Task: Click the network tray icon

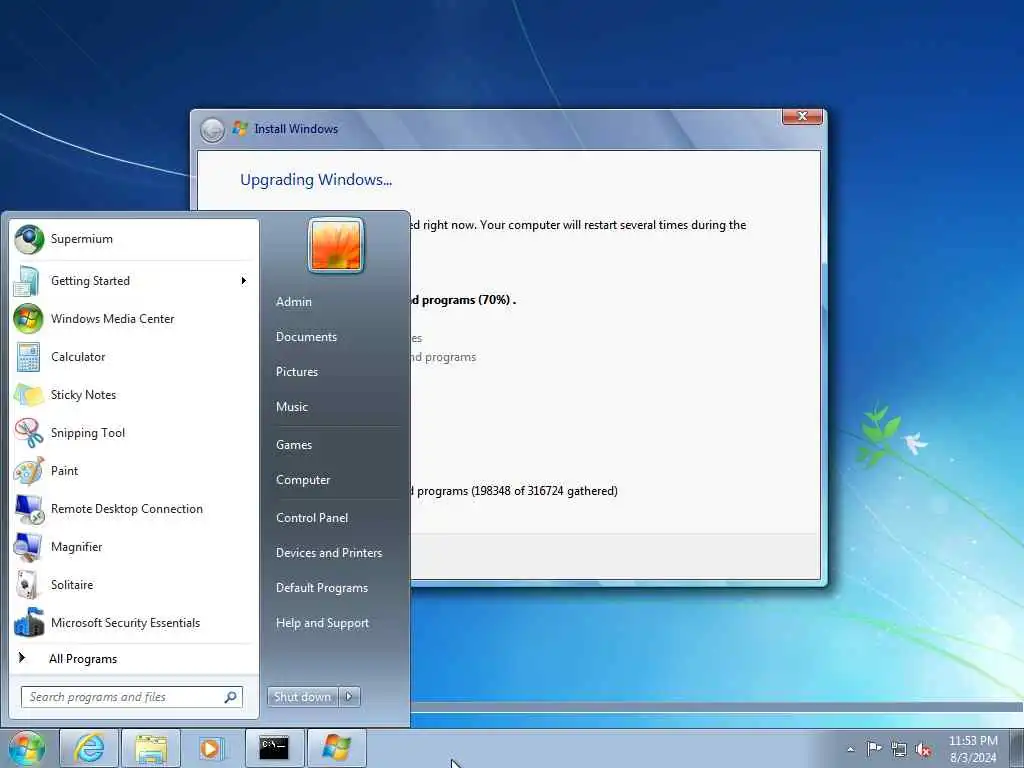Action: tap(899, 749)
